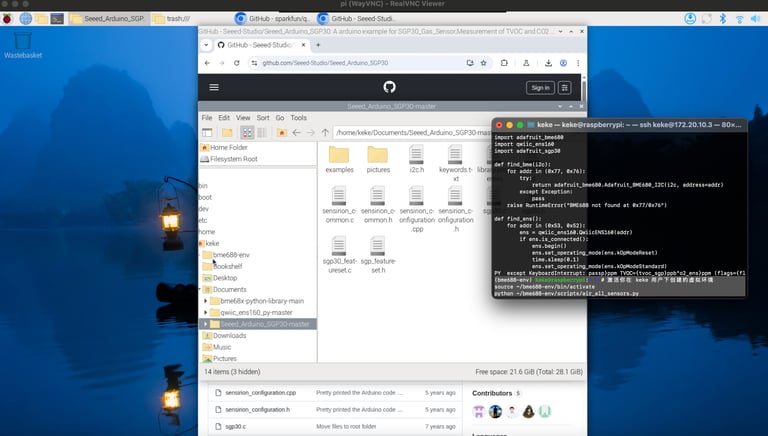This screenshot has width=768, height=436.
Task: Click the file manager path input field
Action: coord(412,133)
